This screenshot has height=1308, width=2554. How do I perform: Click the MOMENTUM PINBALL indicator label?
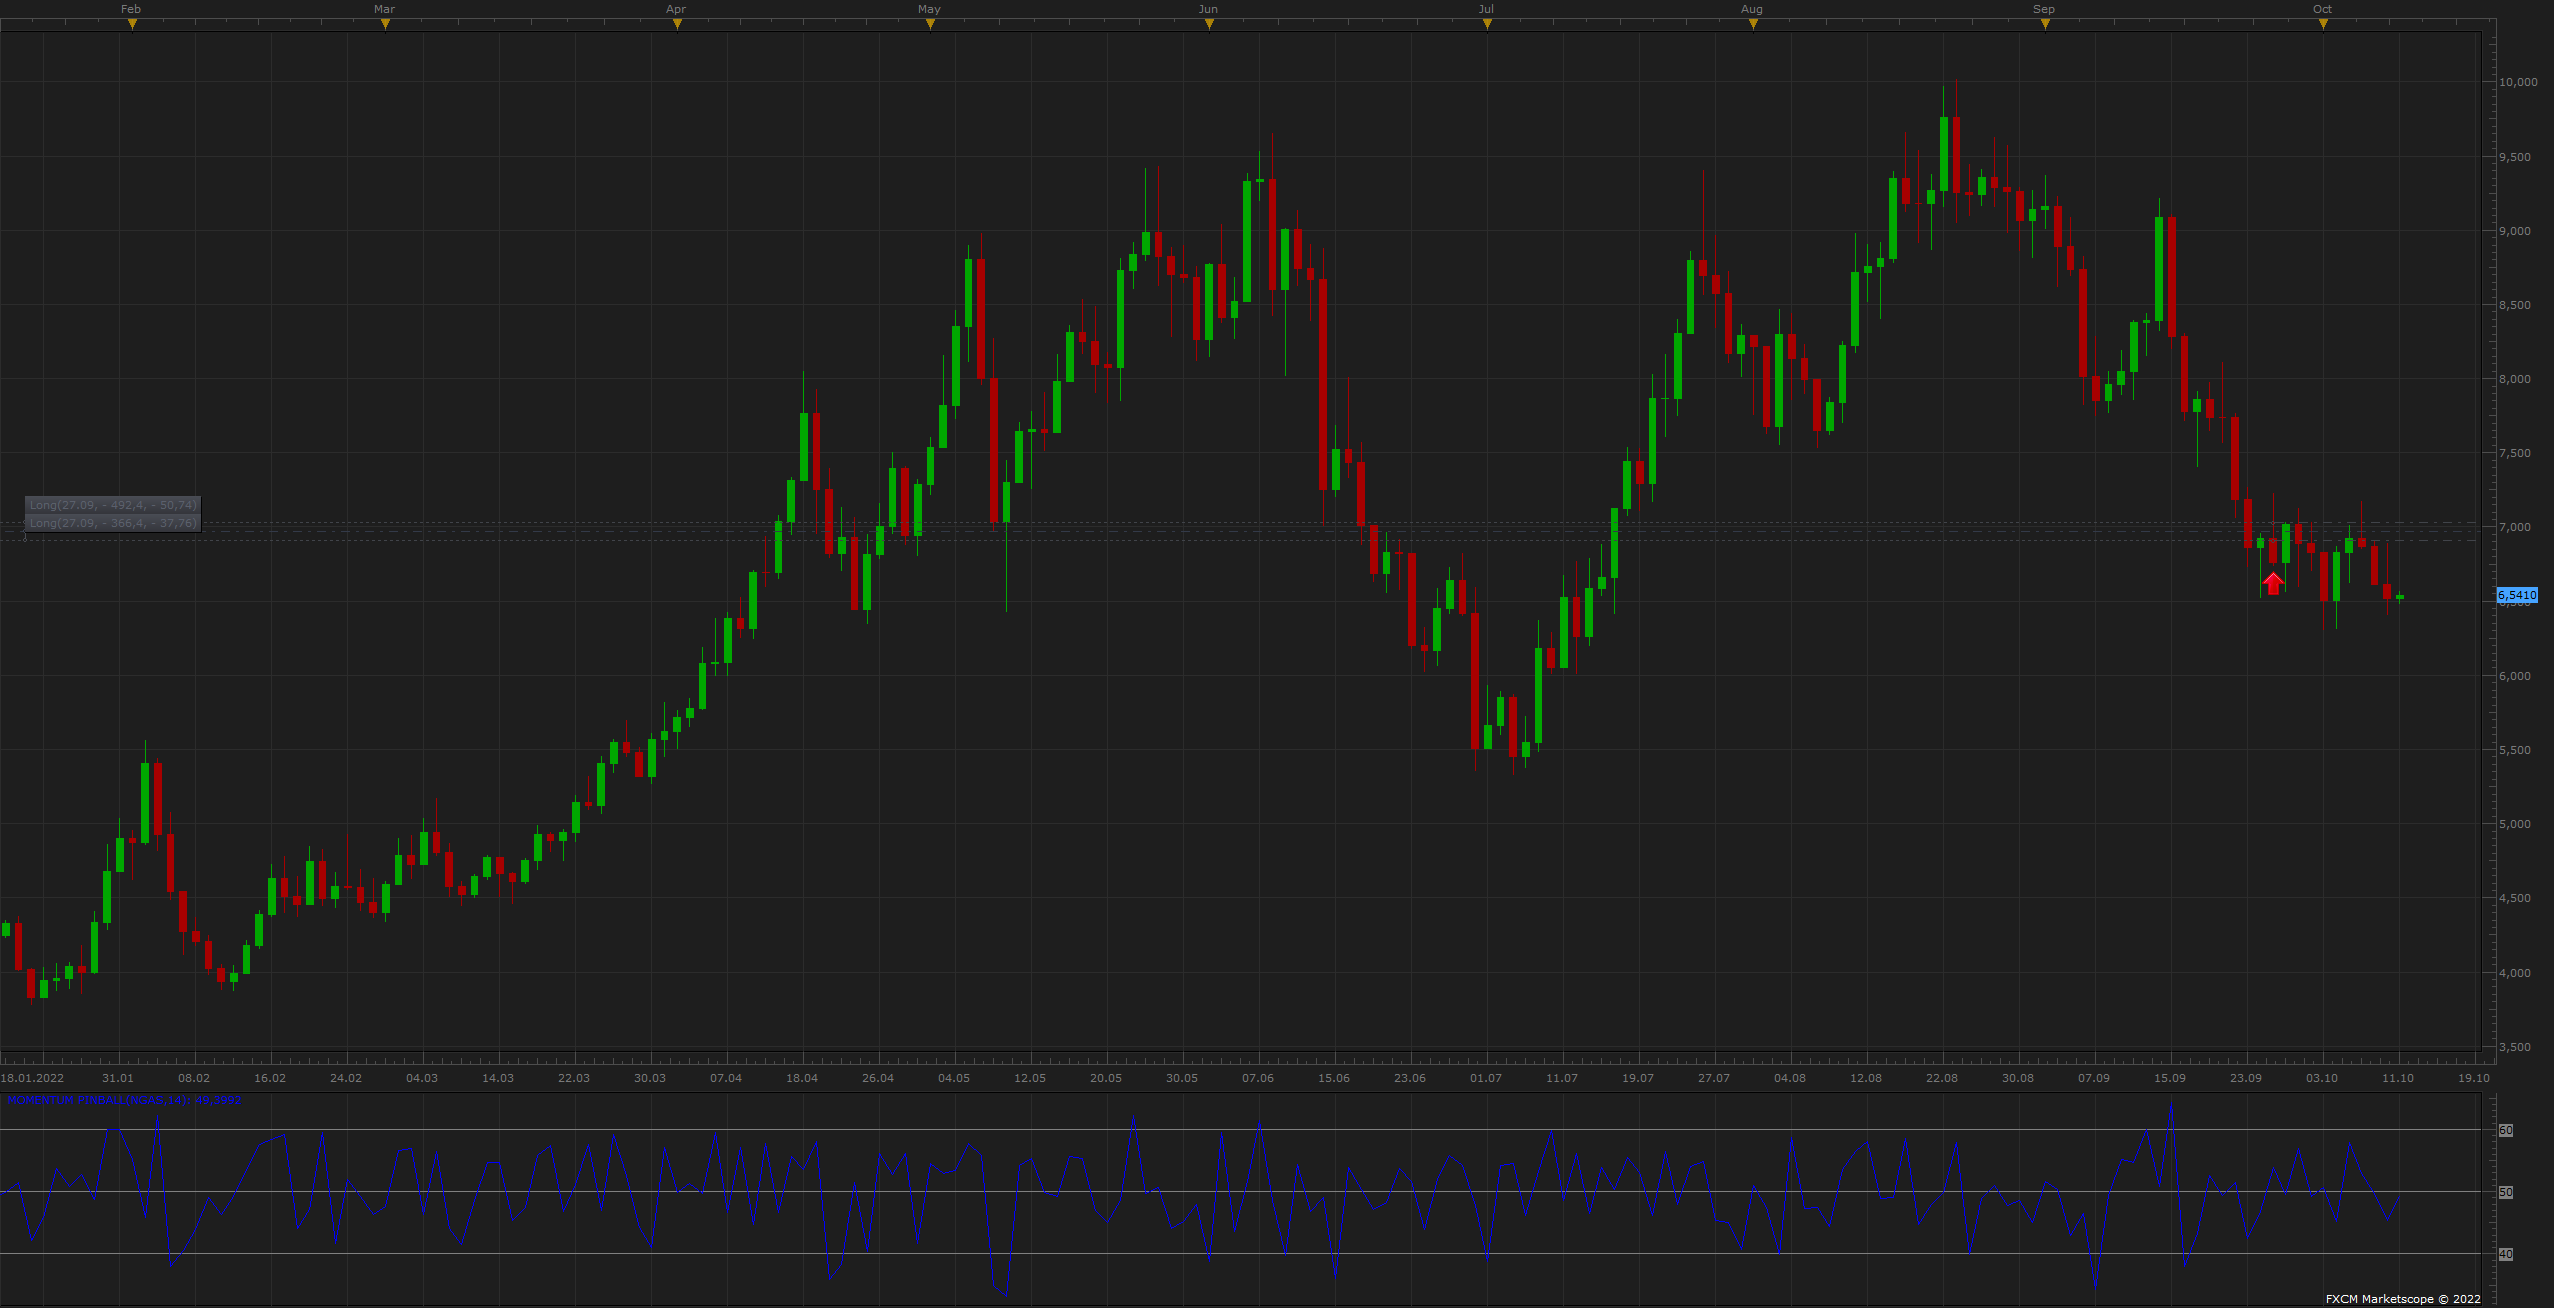(x=124, y=1100)
